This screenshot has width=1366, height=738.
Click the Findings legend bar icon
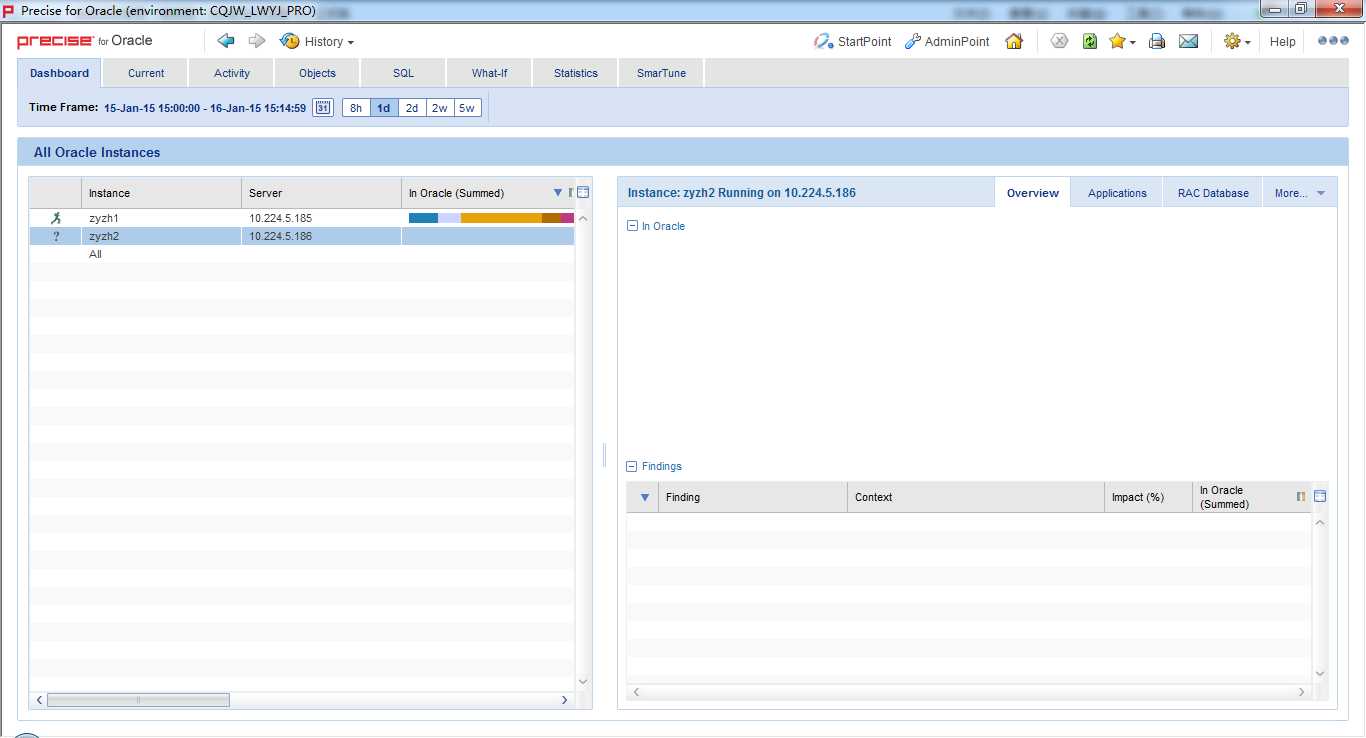(1301, 496)
